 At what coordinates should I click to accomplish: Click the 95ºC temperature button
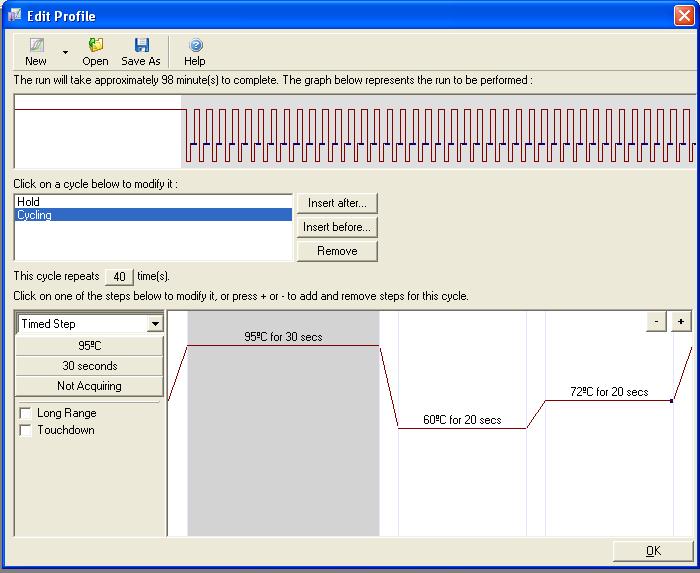89,346
